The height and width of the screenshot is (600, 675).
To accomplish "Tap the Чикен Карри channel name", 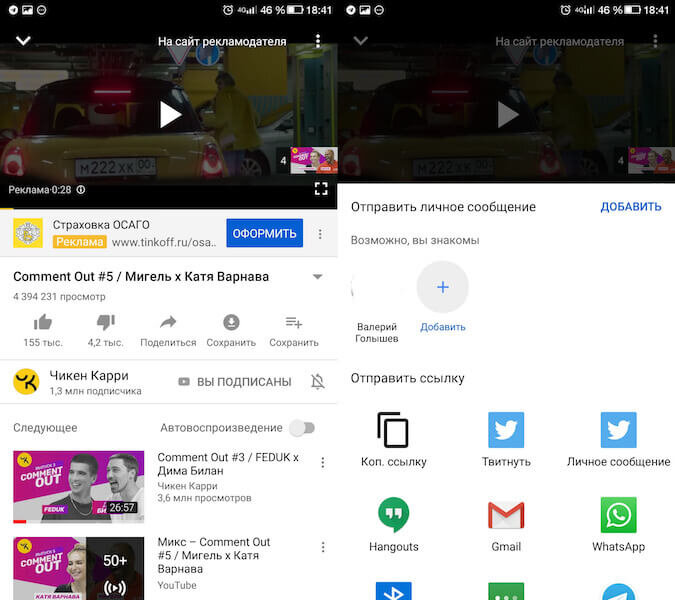I will (89, 376).
